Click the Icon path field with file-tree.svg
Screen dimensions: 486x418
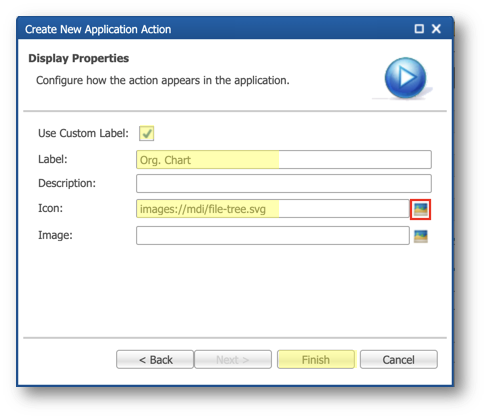point(273,209)
